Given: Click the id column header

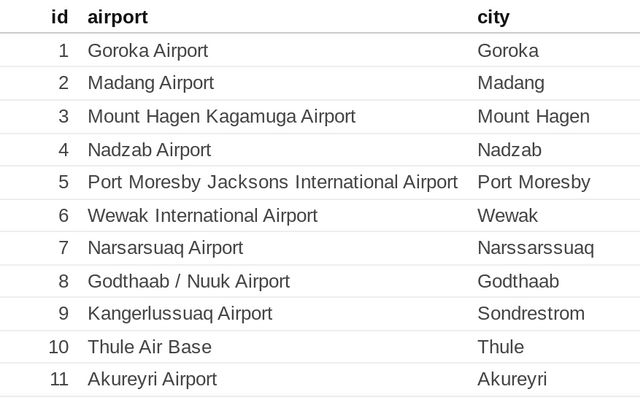Looking at the screenshot, I should coord(60,17).
